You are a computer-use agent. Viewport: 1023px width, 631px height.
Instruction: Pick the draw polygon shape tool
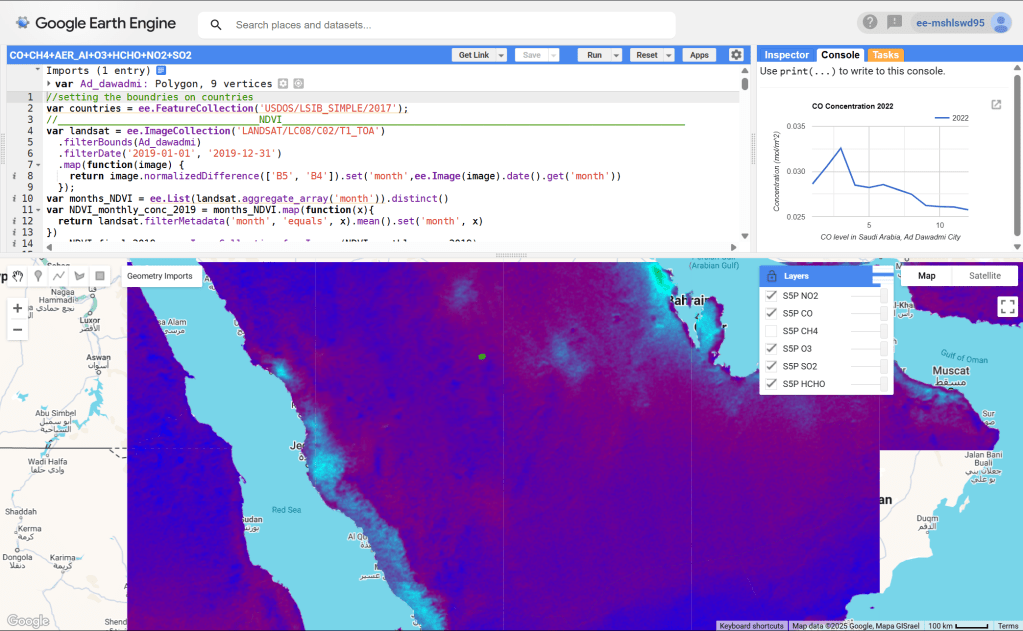79,276
